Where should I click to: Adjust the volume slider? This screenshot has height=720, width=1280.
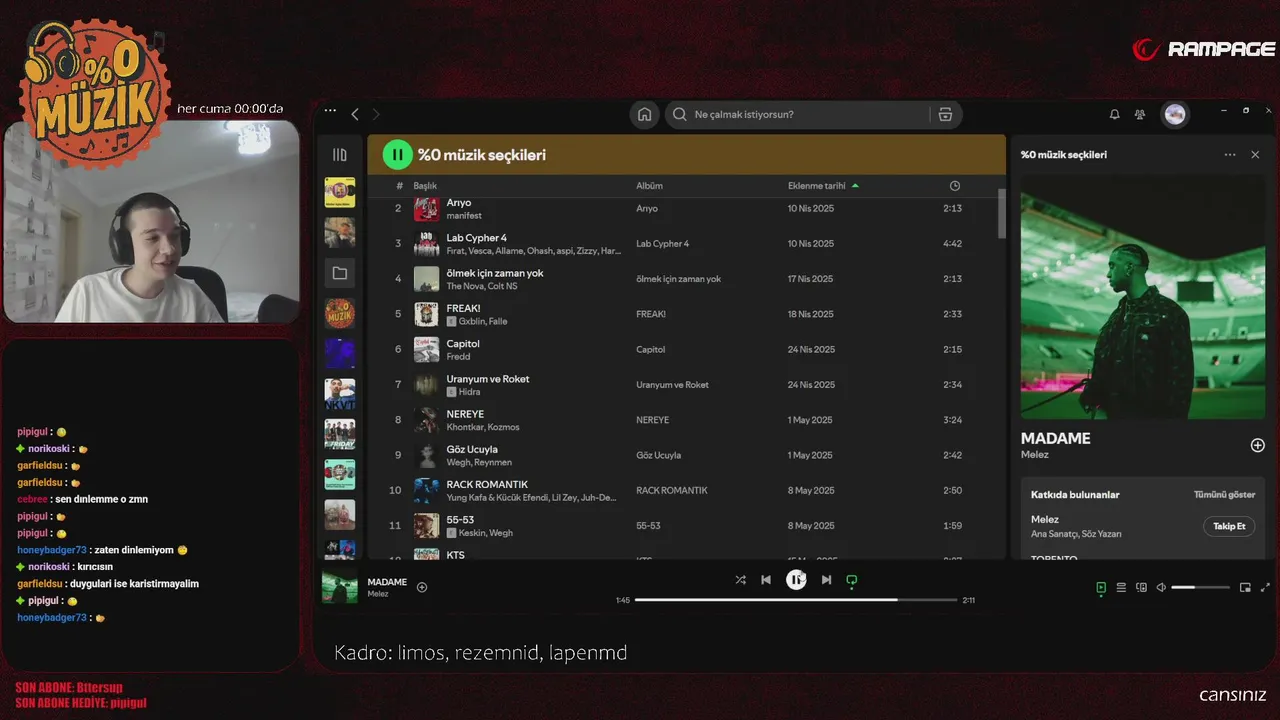1199,588
